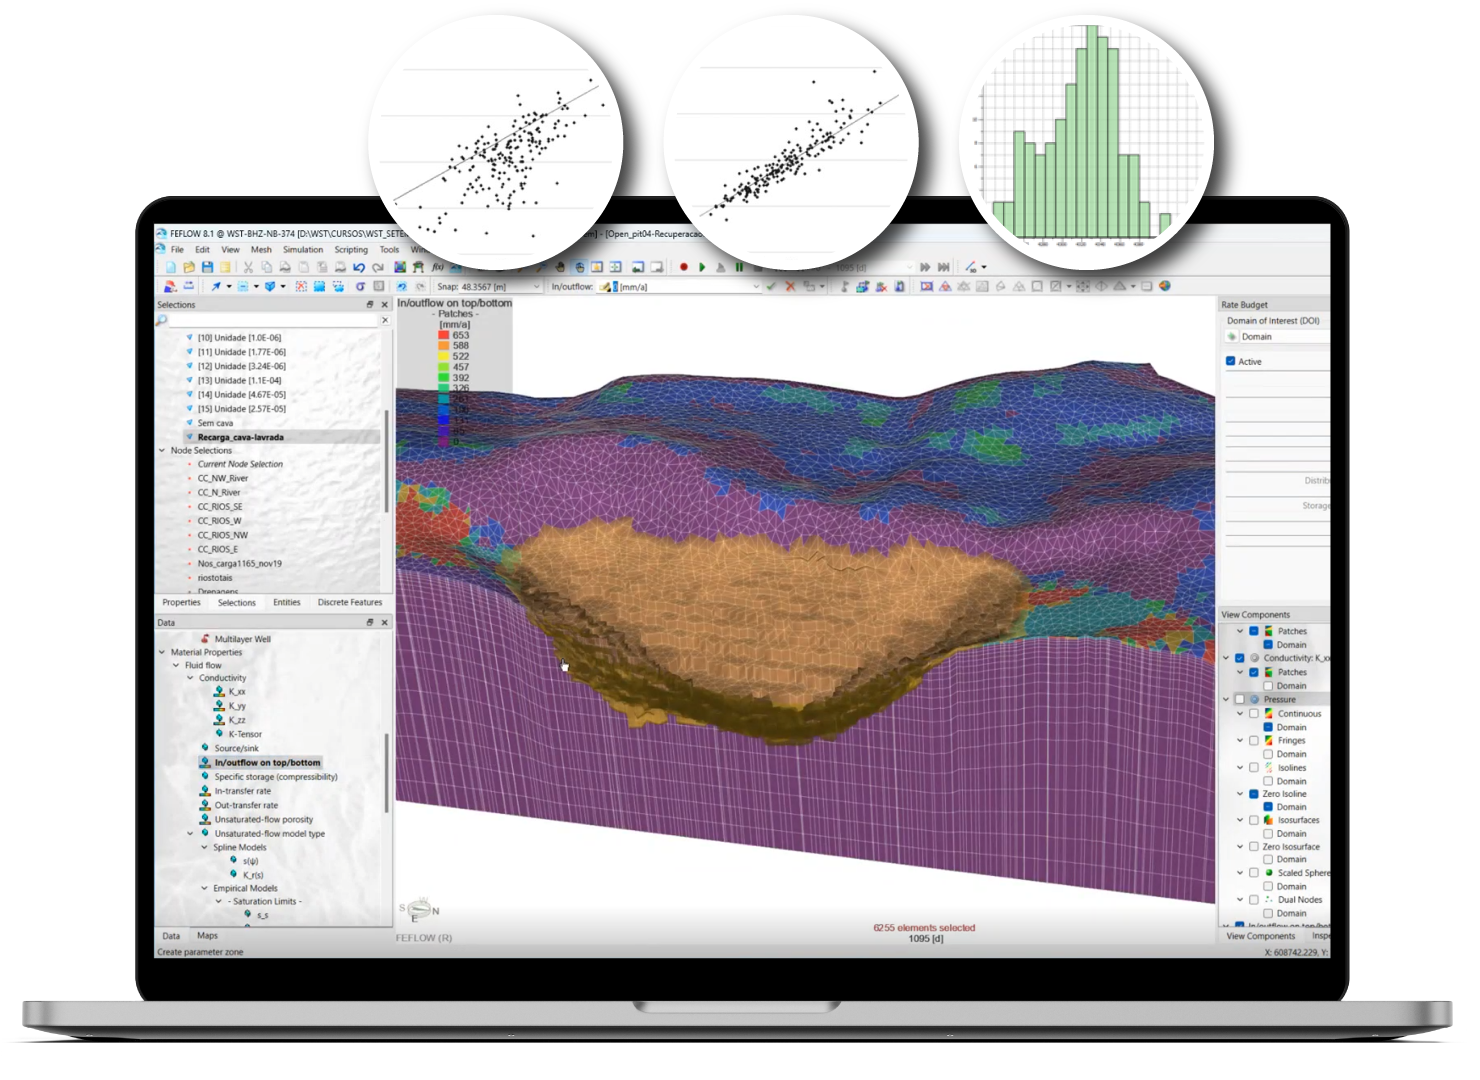Open the Simulation menu
Viewport: 1480px width, 1080px height.
pyautogui.click(x=303, y=250)
